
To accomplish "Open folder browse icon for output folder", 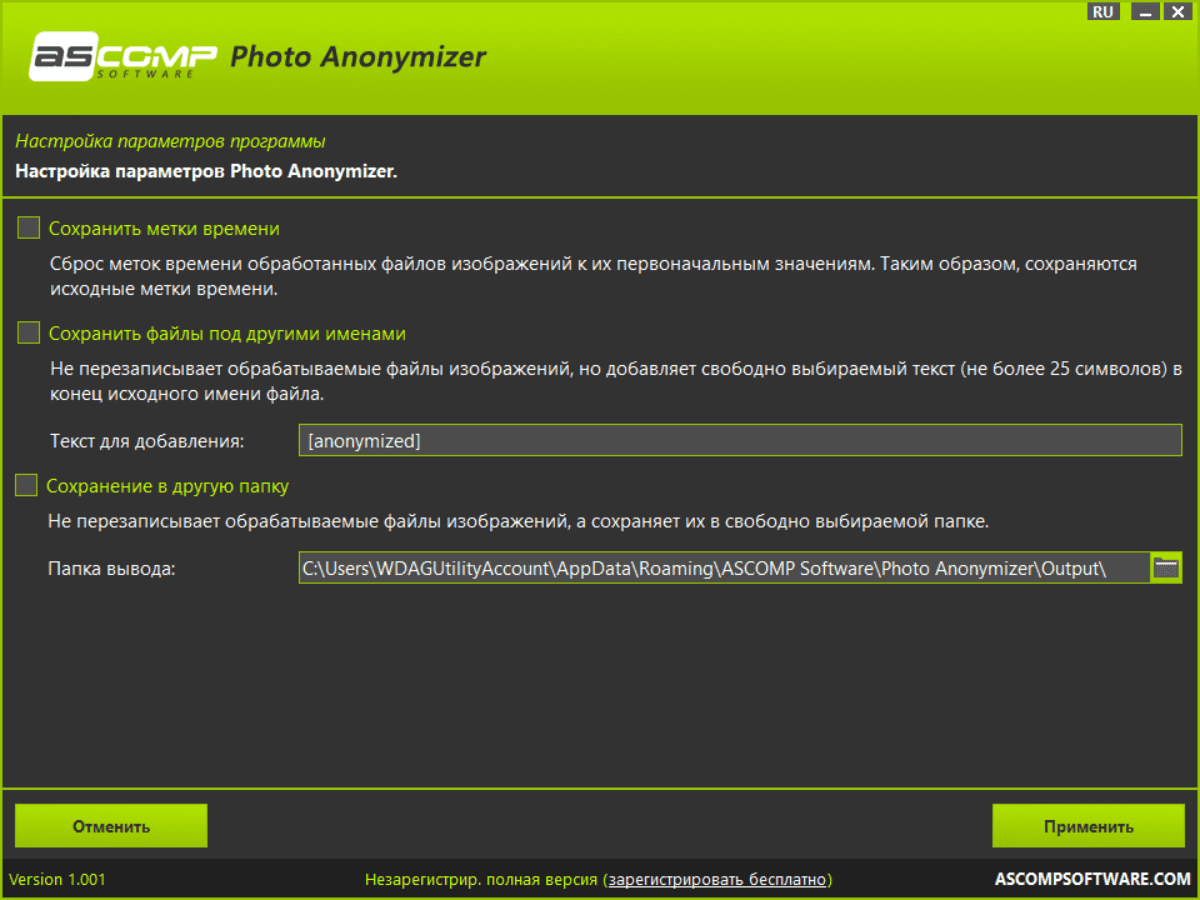I will 1167,568.
